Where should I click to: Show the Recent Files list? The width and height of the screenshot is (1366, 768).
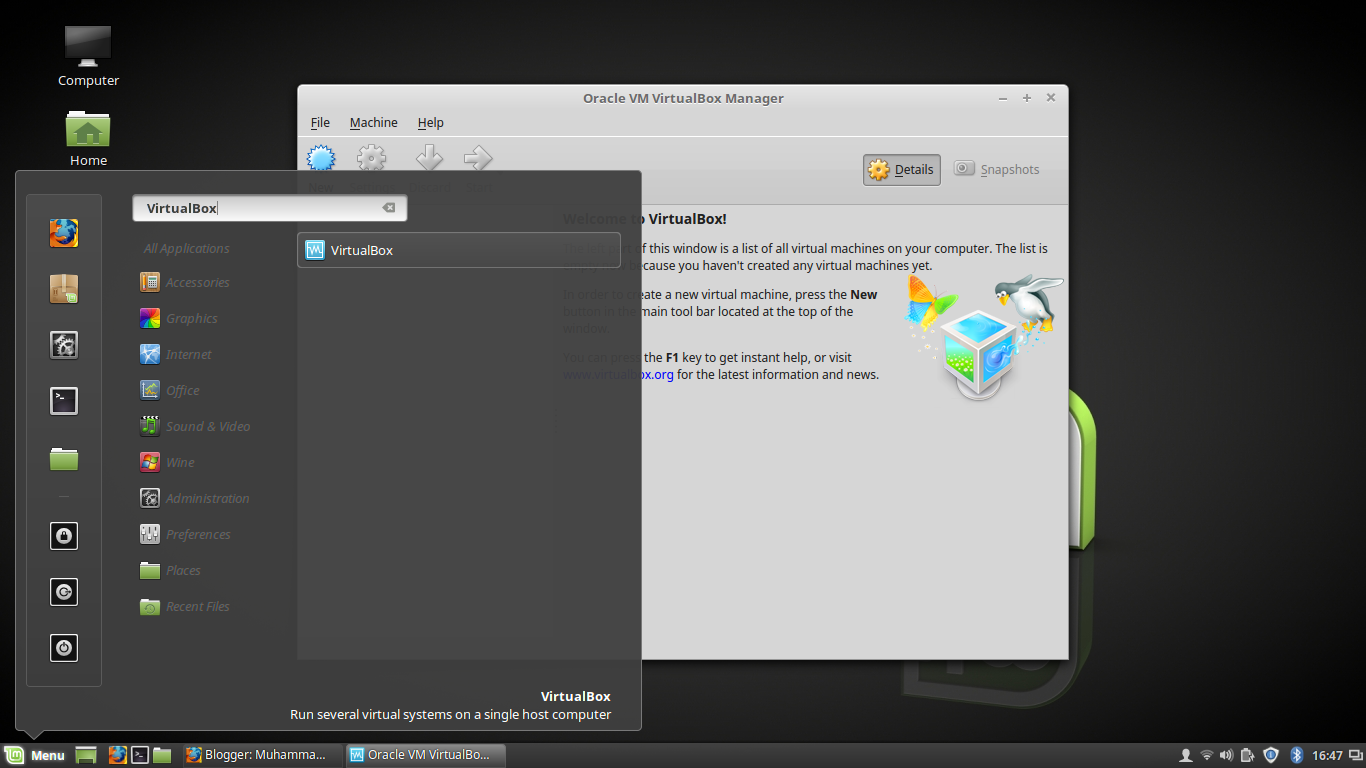(x=196, y=606)
